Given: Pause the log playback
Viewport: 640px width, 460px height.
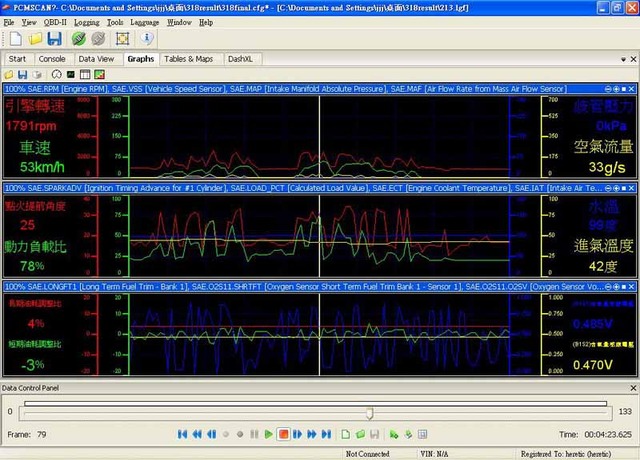Looking at the screenshot, I should (x=254, y=434).
